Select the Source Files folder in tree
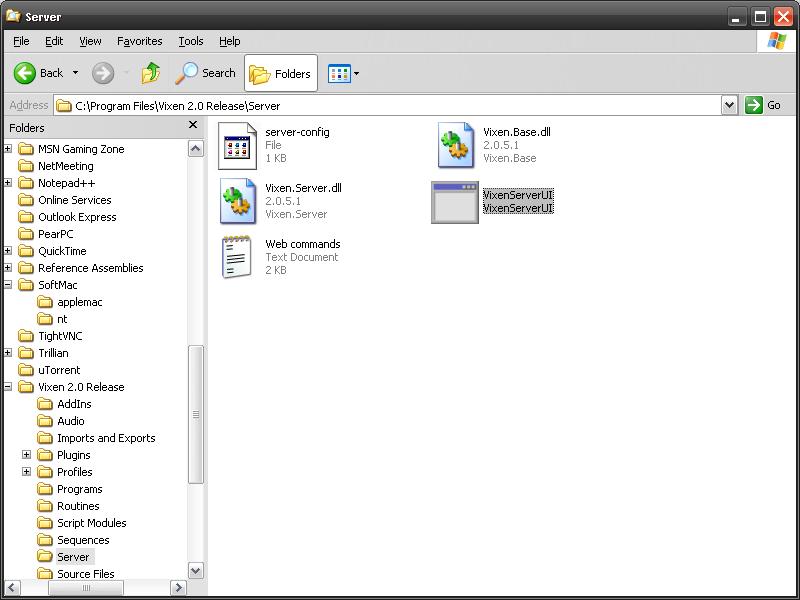The image size is (800, 600). [x=76, y=574]
